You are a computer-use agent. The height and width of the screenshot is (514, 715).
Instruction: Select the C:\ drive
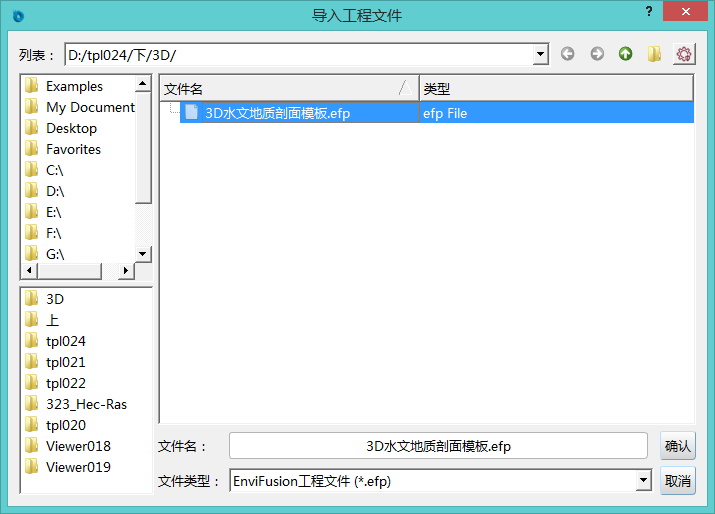tap(54, 170)
